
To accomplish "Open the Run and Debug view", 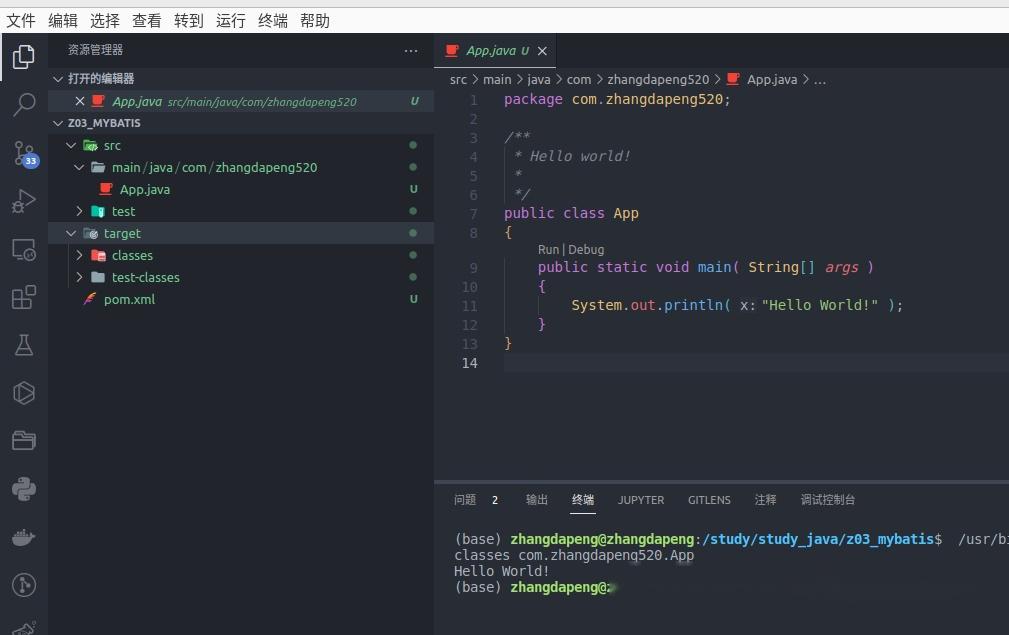I will [24, 201].
